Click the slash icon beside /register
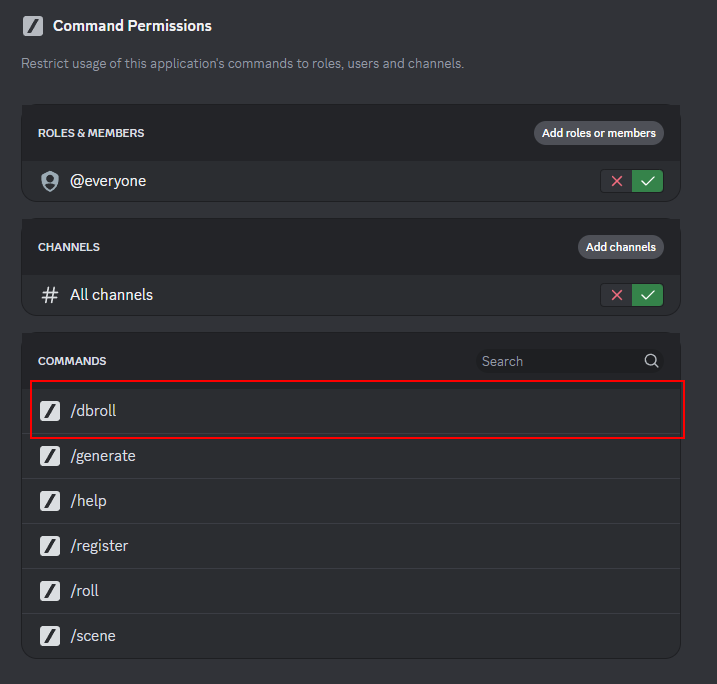 [49, 546]
